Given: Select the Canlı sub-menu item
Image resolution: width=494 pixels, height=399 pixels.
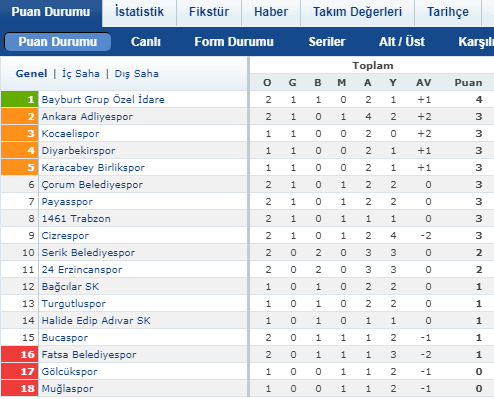Looking at the screenshot, I should click(146, 42).
